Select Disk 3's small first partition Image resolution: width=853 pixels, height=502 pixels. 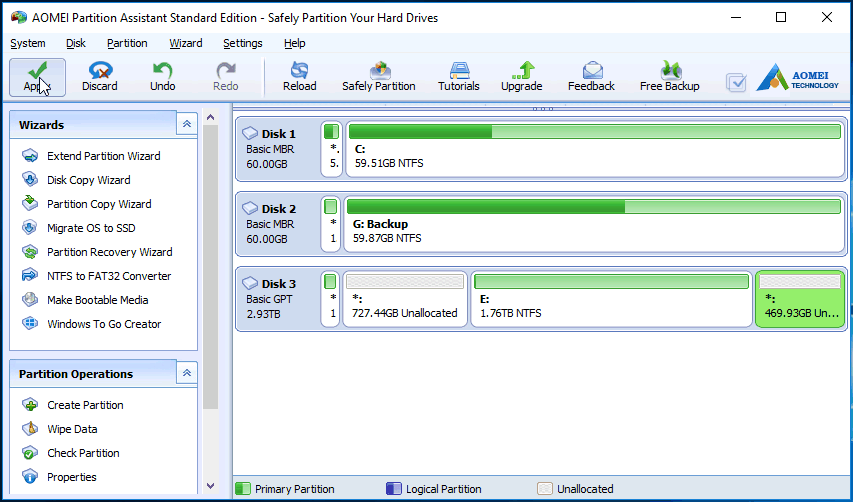point(331,299)
